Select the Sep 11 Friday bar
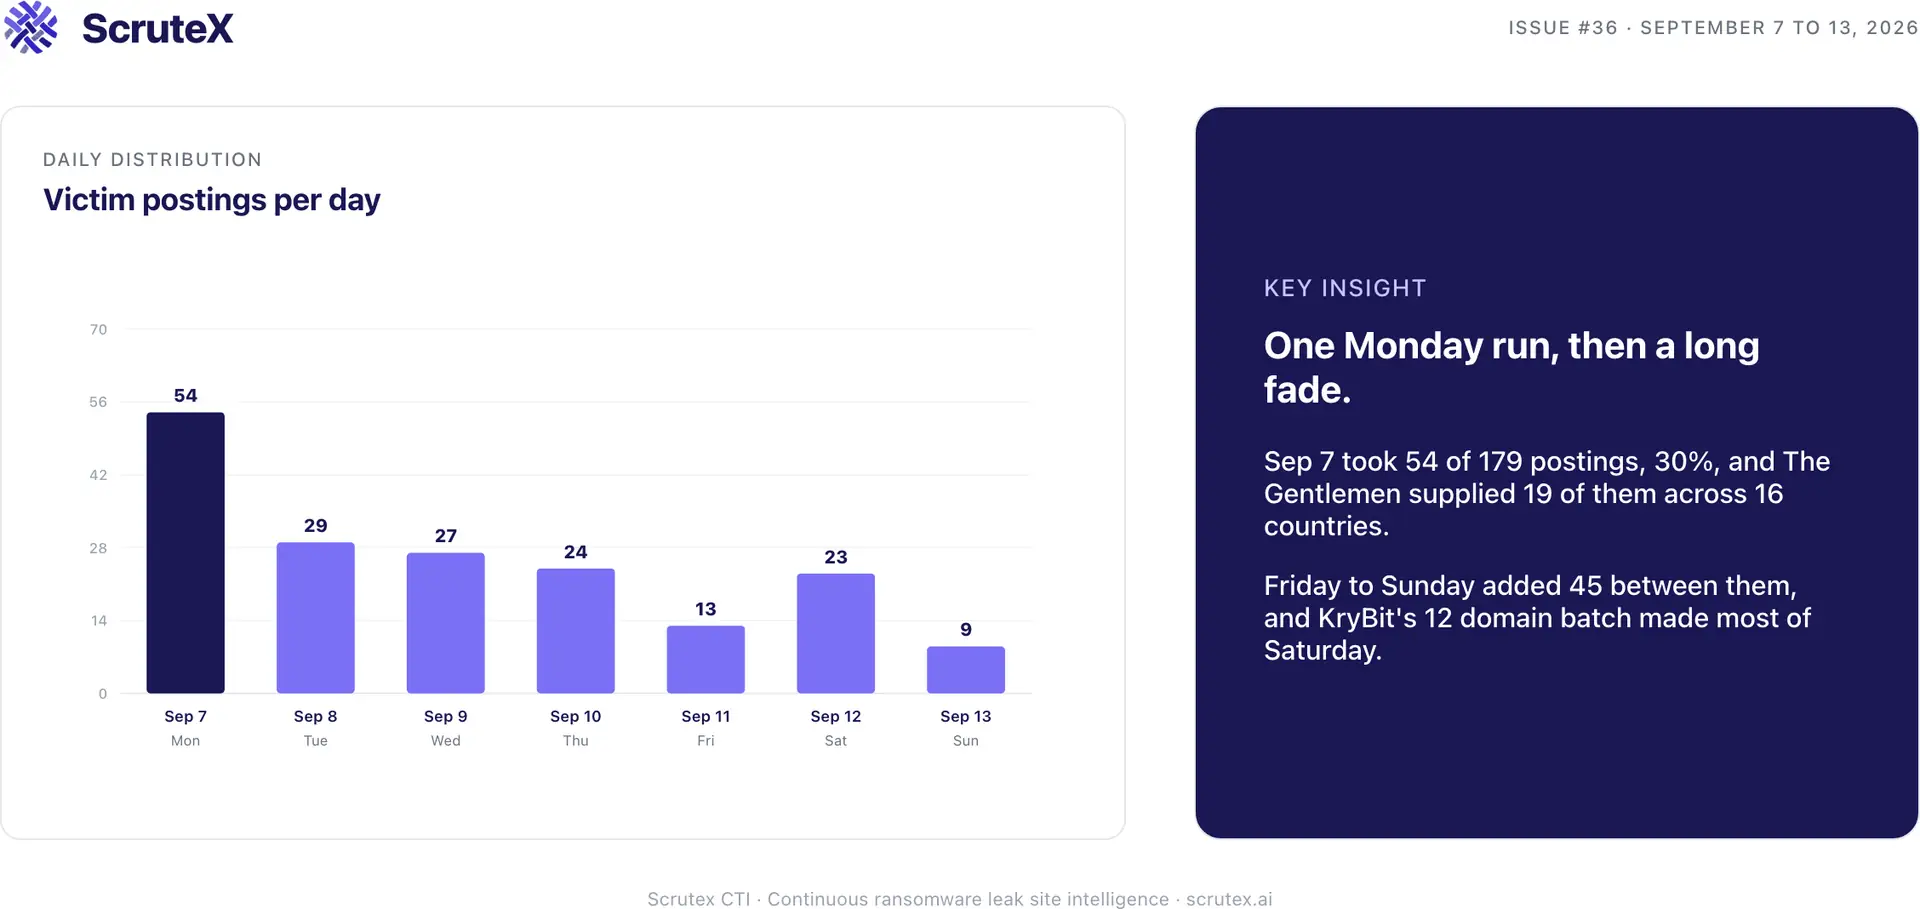1920x909 pixels. [x=705, y=659]
